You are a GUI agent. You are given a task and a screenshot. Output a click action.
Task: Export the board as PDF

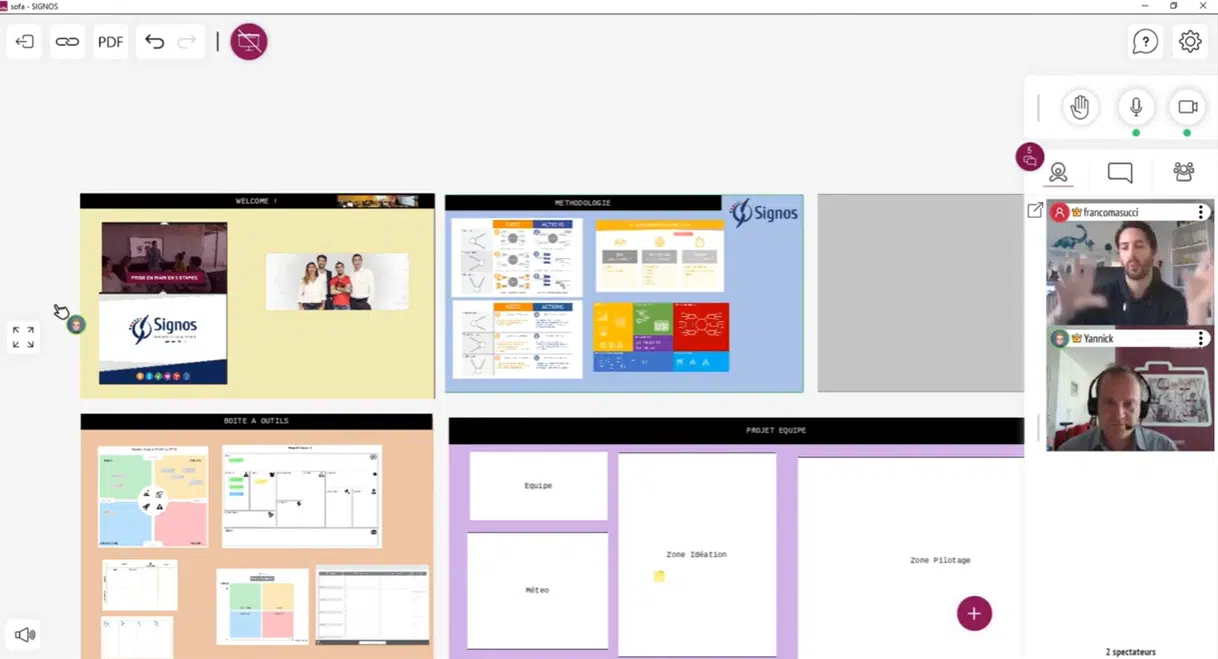click(x=110, y=42)
